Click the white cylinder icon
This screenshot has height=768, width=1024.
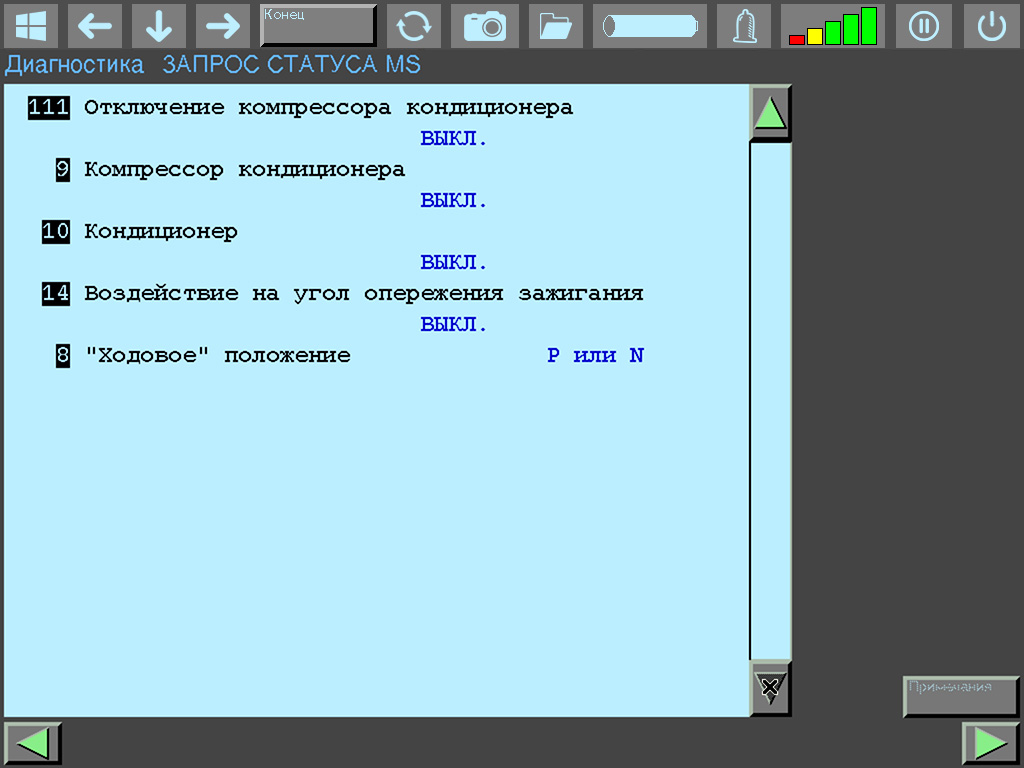pyautogui.click(x=649, y=26)
